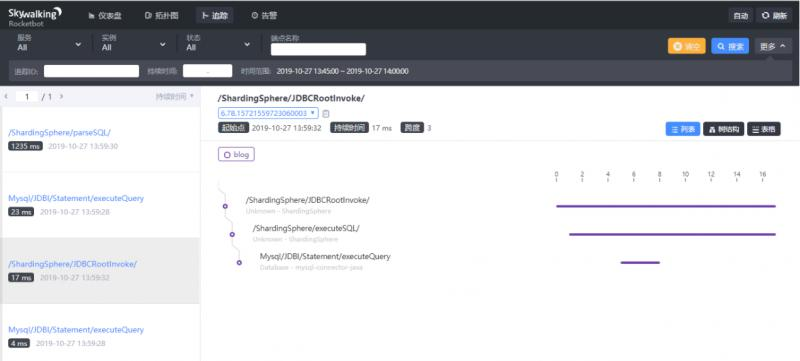This screenshot has width=800, height=361.
Task: Switch to 表格 table view
Action: tap(764, 129)
